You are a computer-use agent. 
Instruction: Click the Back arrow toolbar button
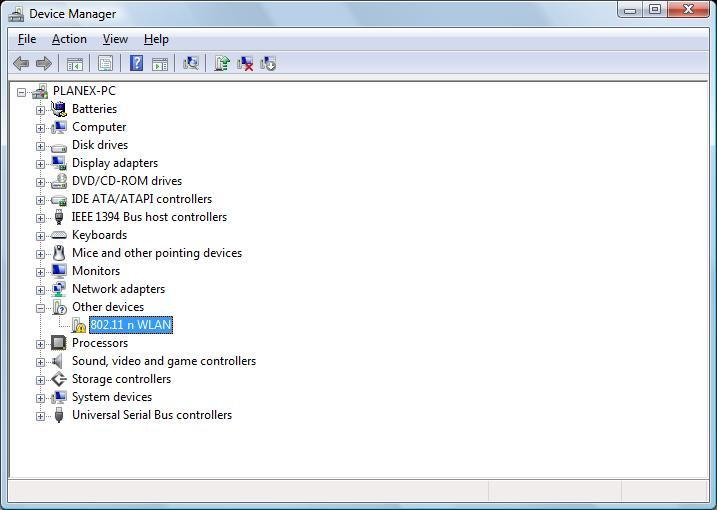(21, 63)
